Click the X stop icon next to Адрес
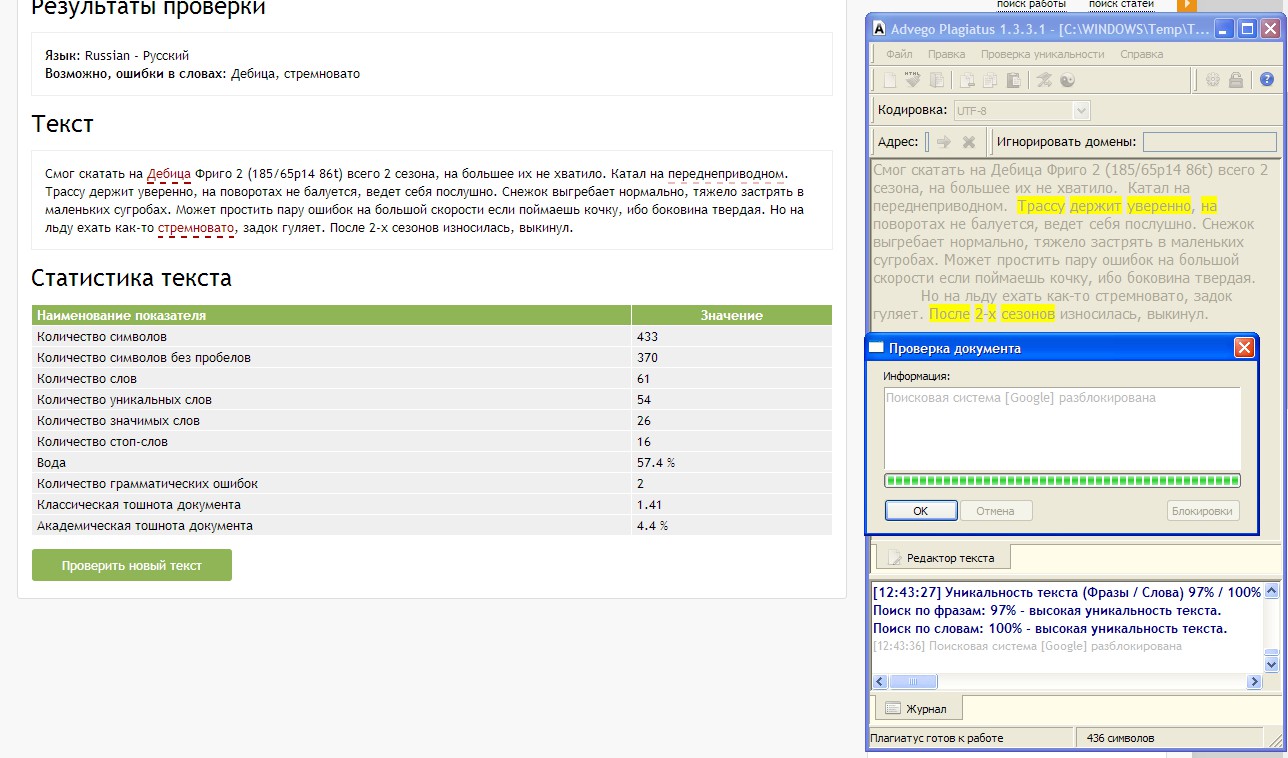 968,142
